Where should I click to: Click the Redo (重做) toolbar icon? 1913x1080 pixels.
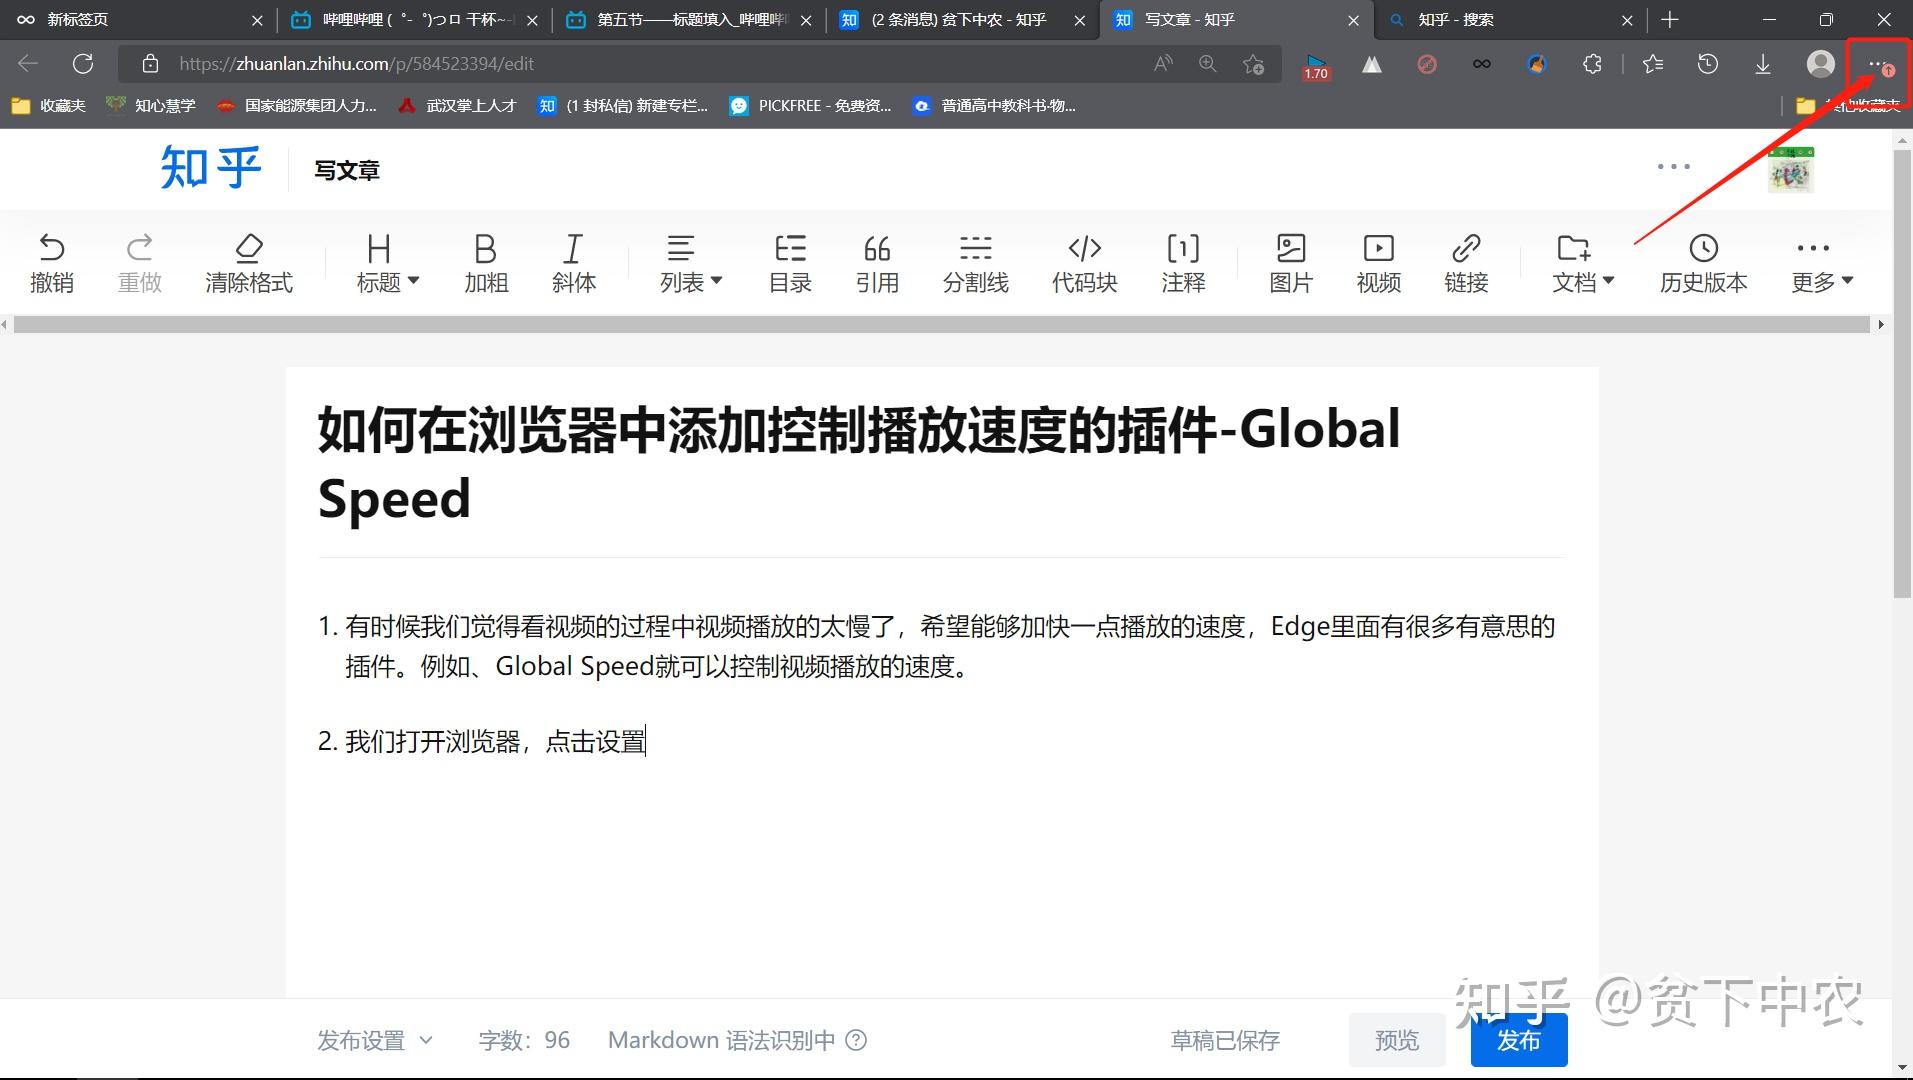pyautogui.click(x=140, y=263)
